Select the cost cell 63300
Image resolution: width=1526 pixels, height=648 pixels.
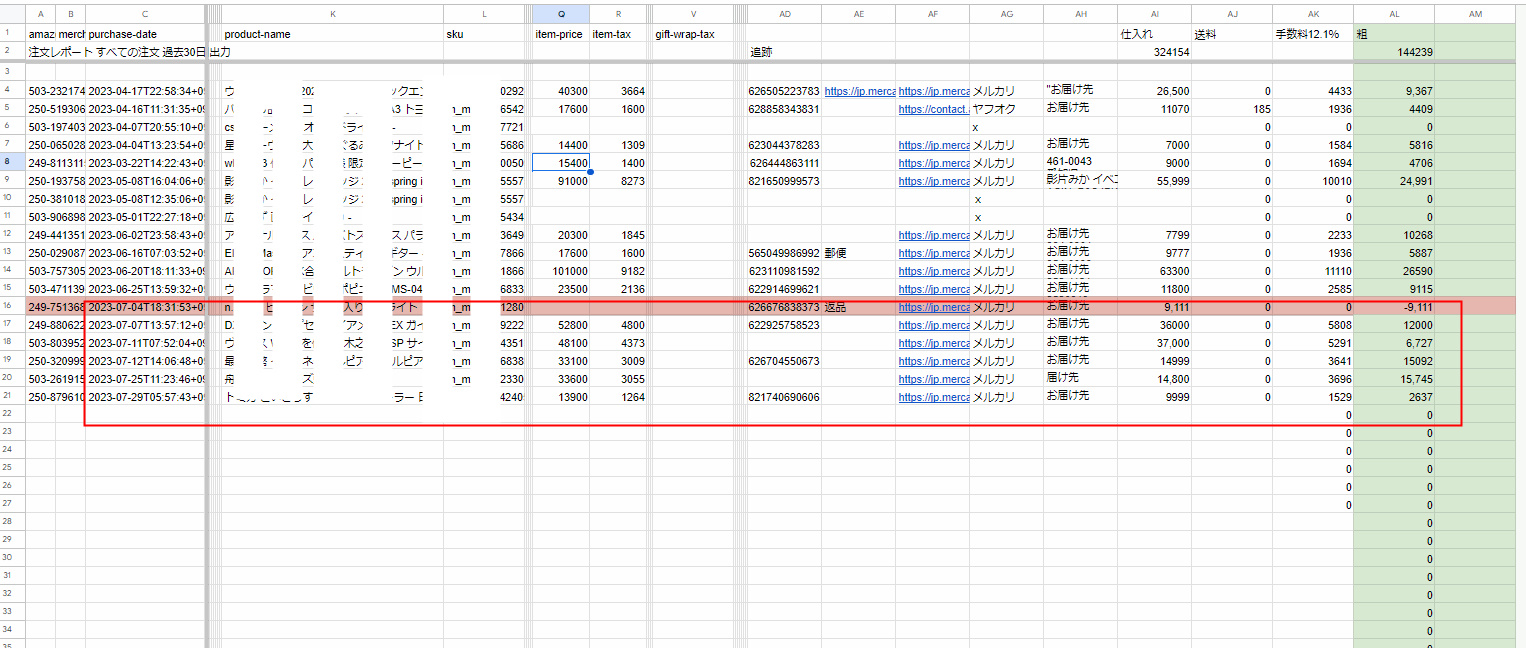click(1154, 271)
